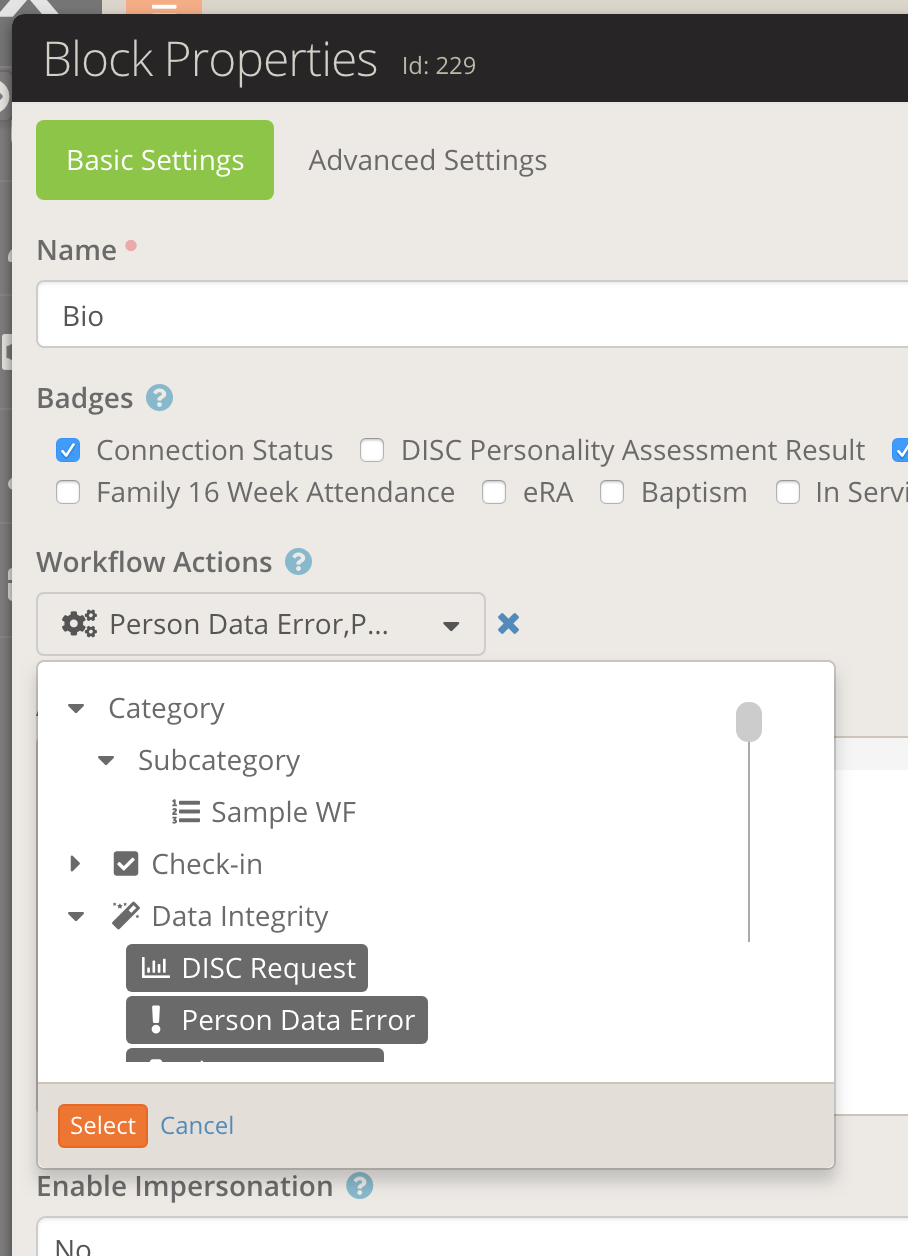Open the Enable Impersonation help icon
Image resolution: width=908 pixels, height=1256 pixels.
coord(357,1186)
